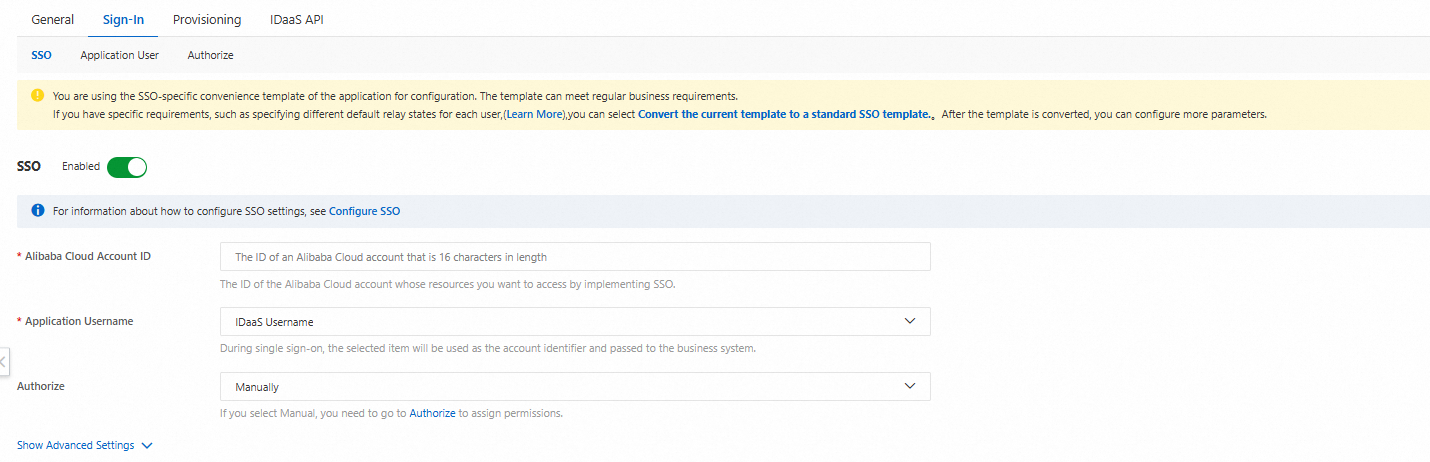
Task: Go to the IDaaS API tab
Action: click(x=296, y=20)
